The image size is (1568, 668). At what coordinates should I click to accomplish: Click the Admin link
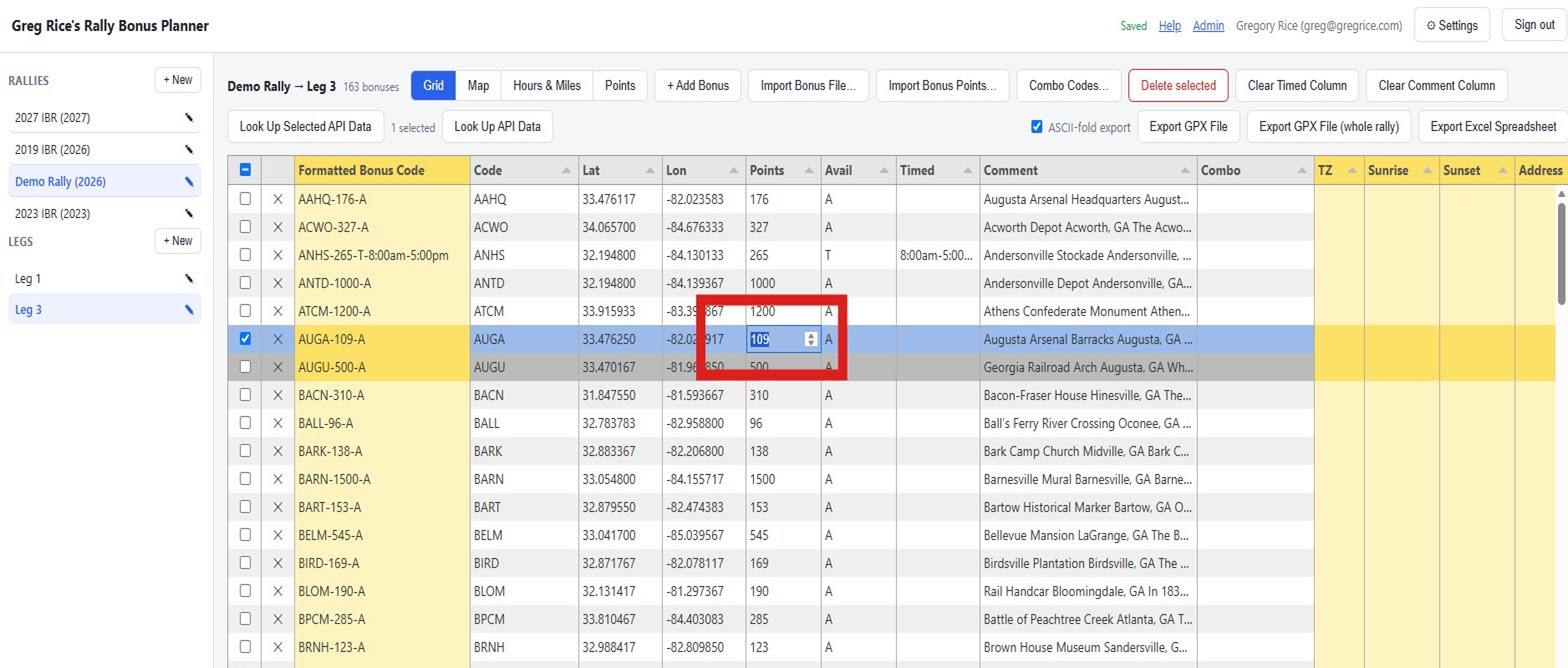tap(1208, 26)
